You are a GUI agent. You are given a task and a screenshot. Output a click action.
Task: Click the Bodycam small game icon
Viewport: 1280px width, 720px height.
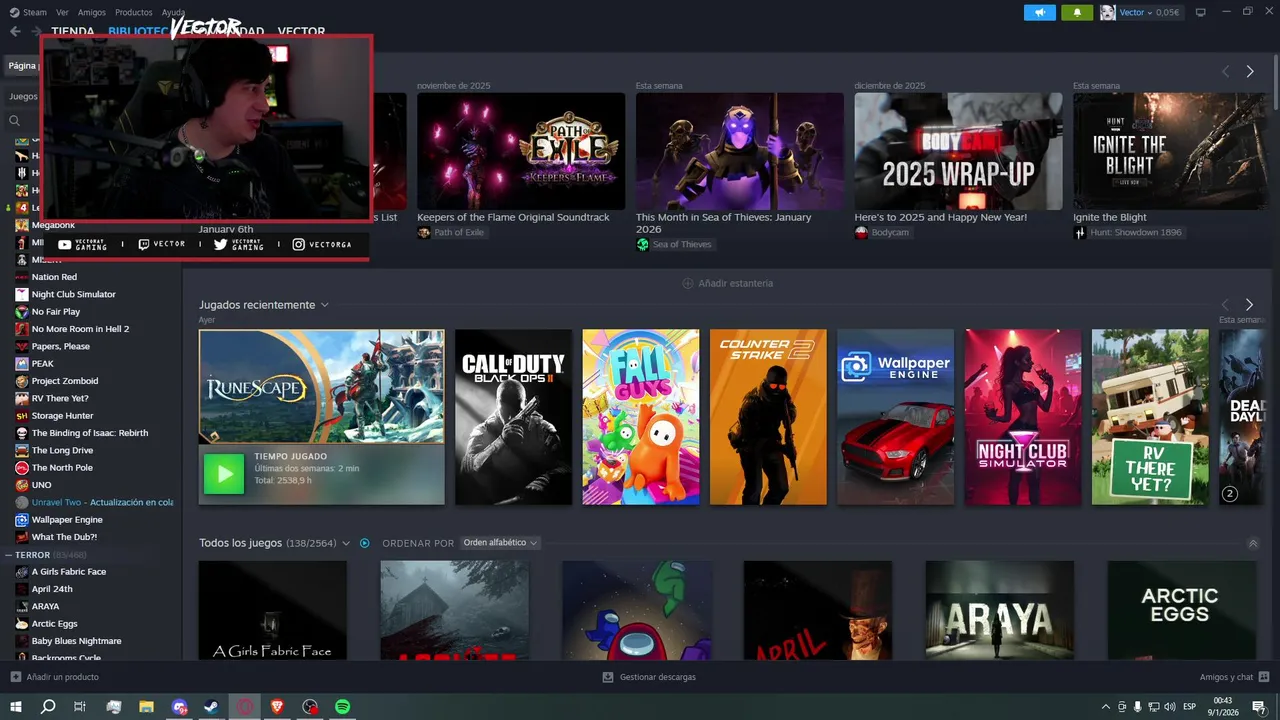pyautogui.click(x=861, y=232)
